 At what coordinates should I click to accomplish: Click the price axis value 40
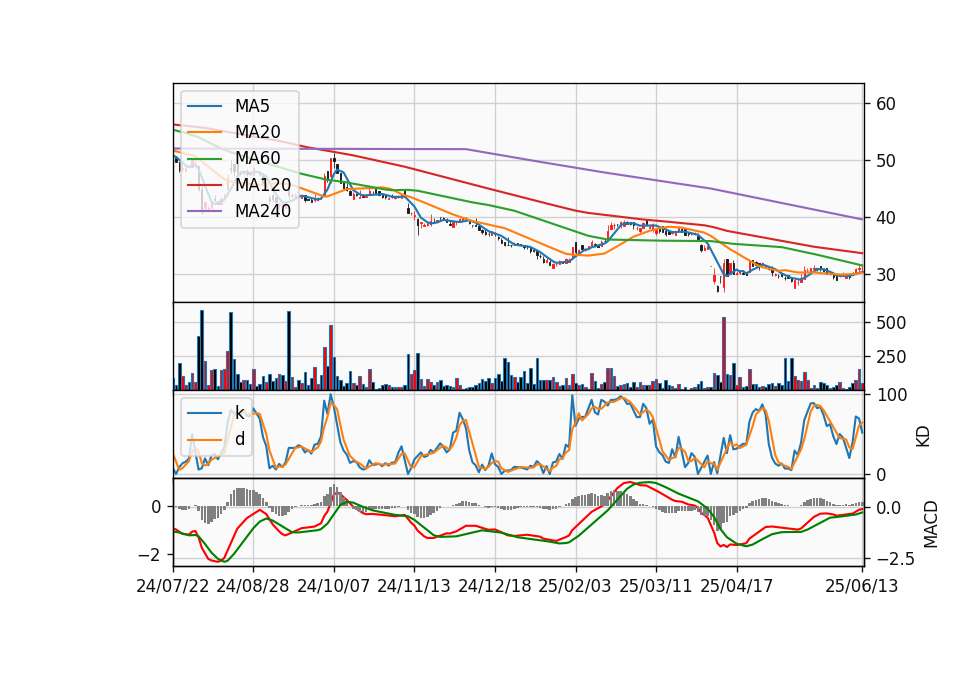[886, 218]
